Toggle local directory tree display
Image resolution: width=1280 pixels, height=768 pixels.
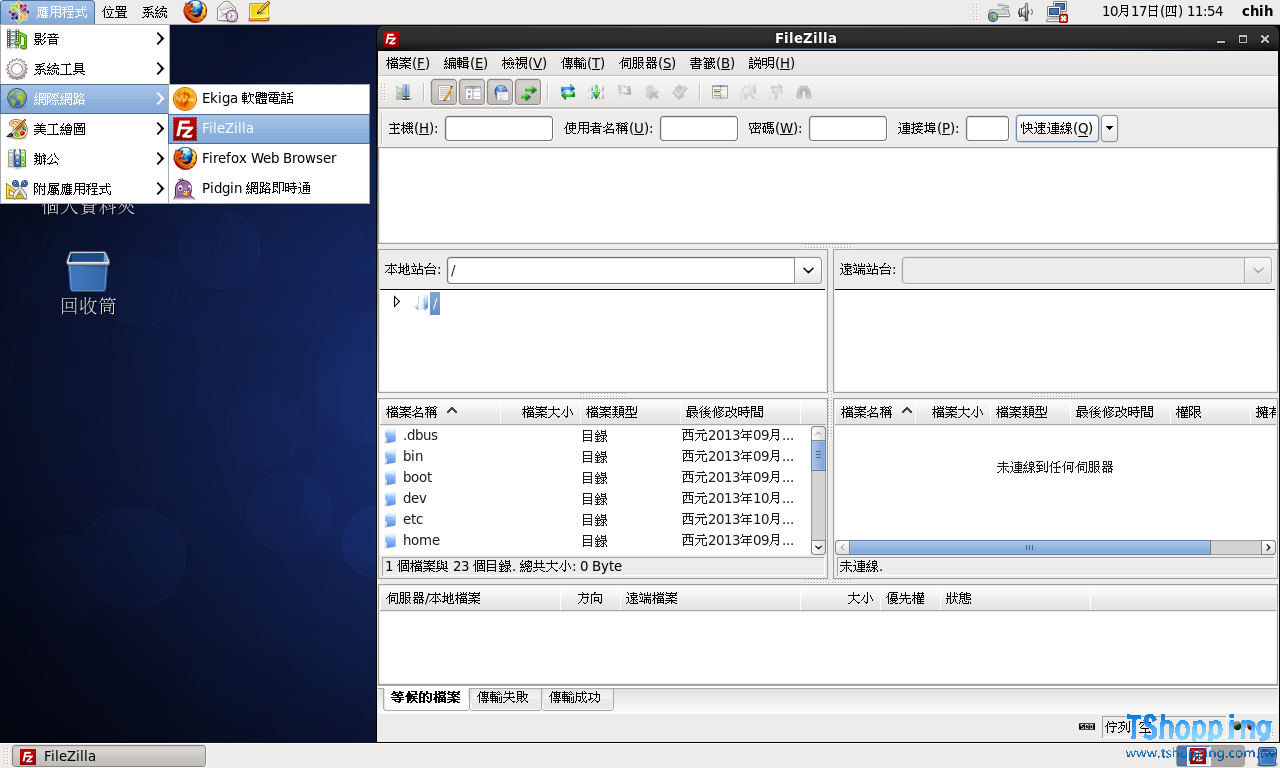coord(472,93)
